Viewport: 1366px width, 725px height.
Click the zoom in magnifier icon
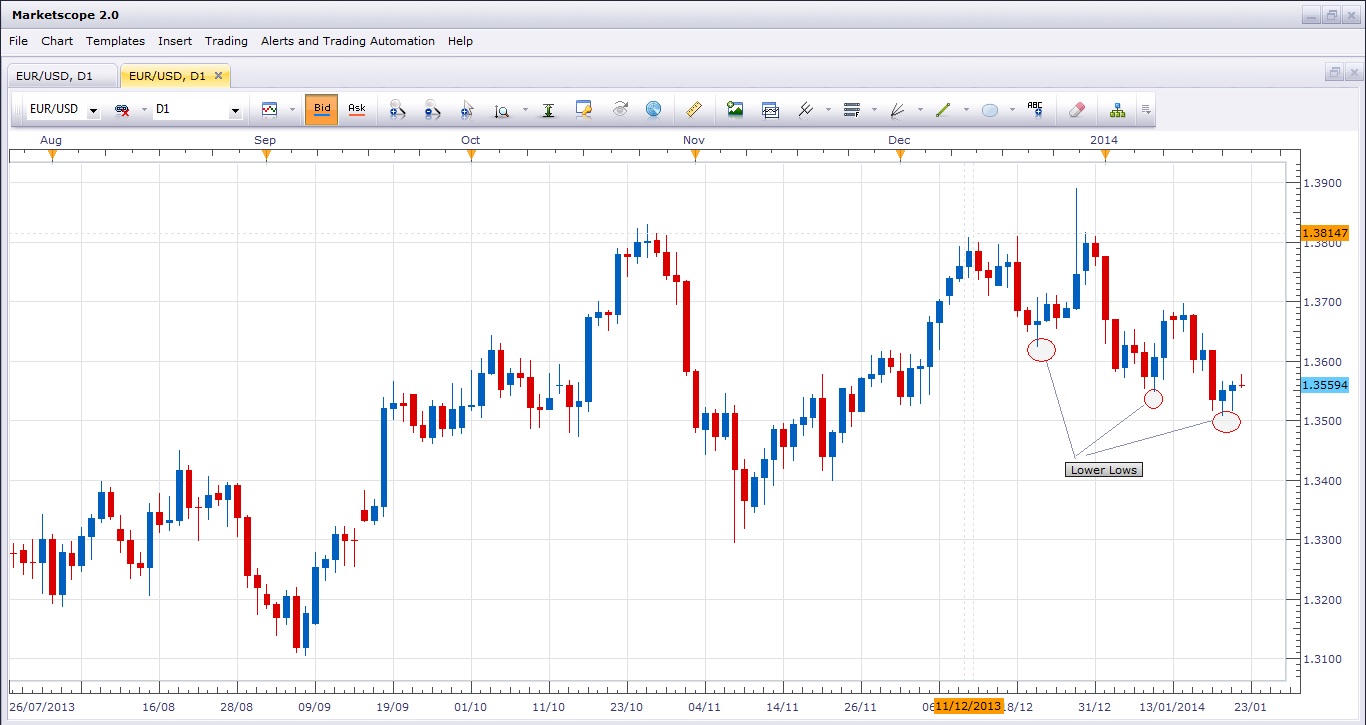click(x=397, y=109)
